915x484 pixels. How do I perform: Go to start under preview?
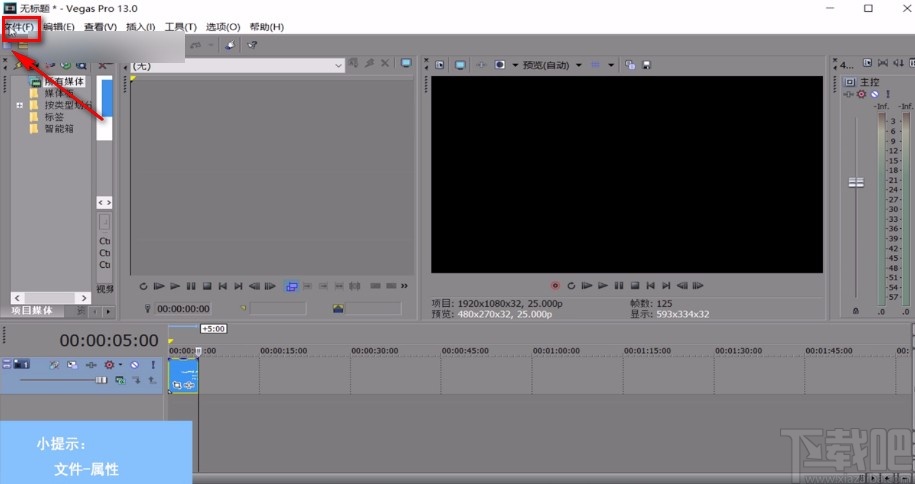(650, 285)
